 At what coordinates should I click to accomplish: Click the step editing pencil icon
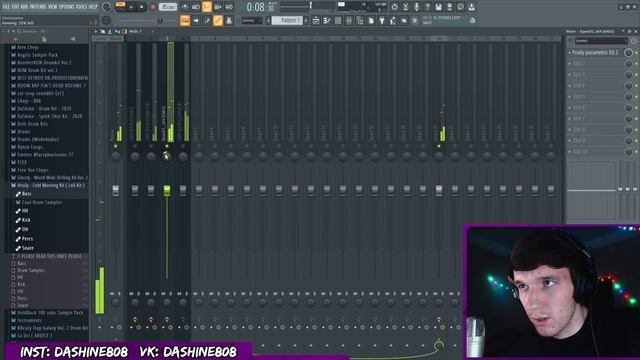tap(207, 21)
